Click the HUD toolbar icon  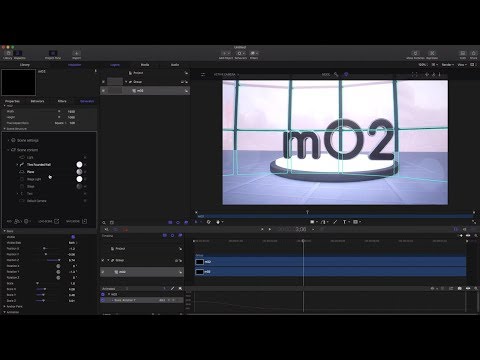click(x=463, y=53)
